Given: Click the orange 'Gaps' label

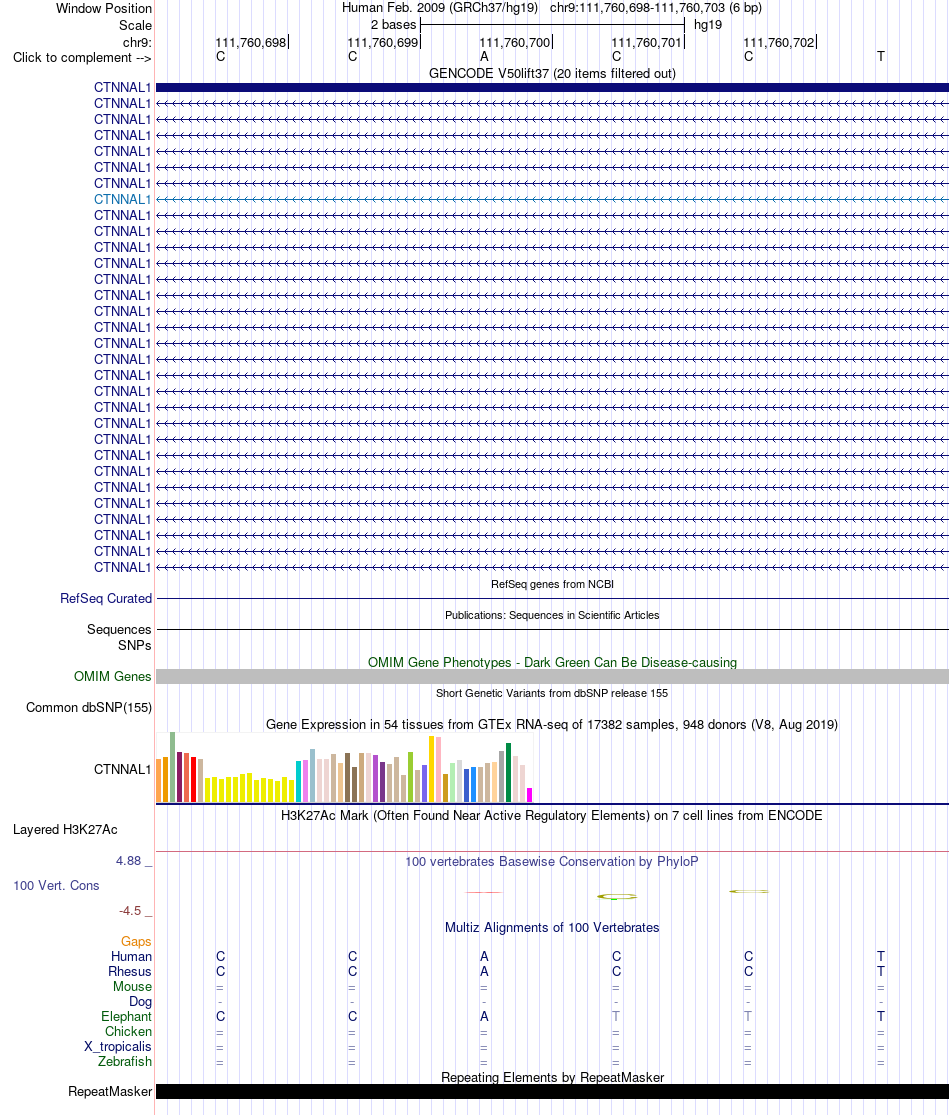Looking at the screenshot, I should [136, 941].
